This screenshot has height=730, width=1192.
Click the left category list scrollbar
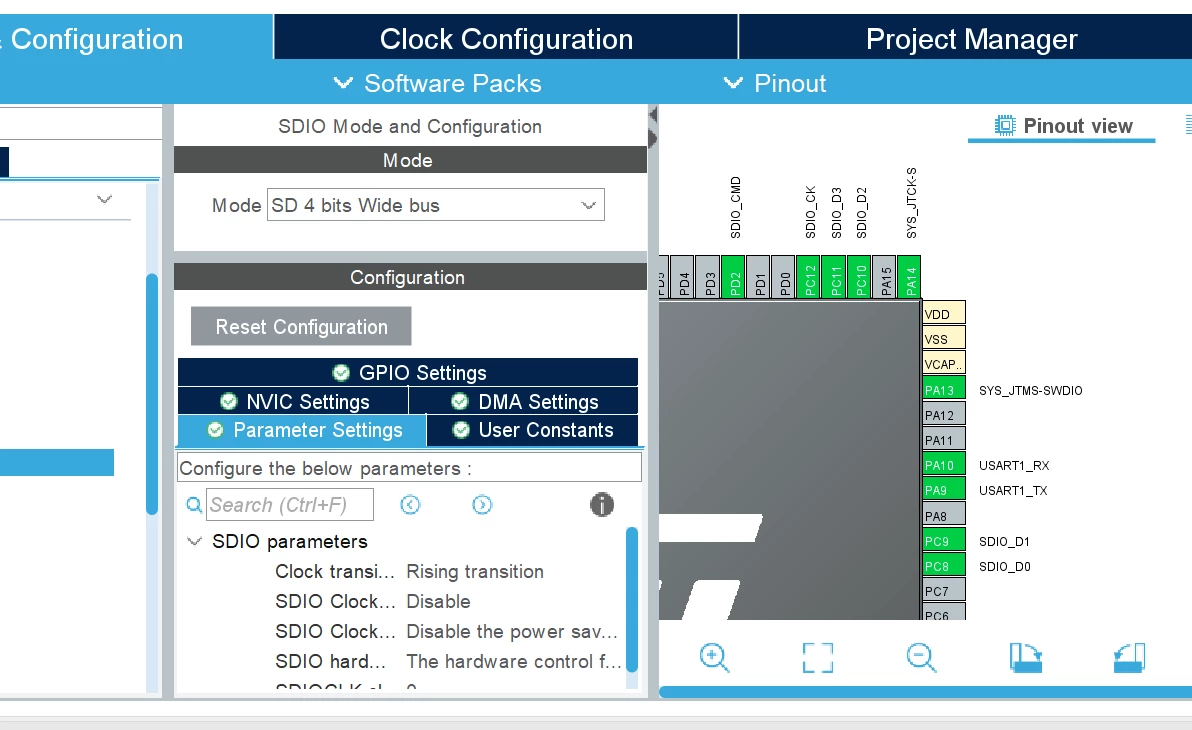click(x=152, y=394)
